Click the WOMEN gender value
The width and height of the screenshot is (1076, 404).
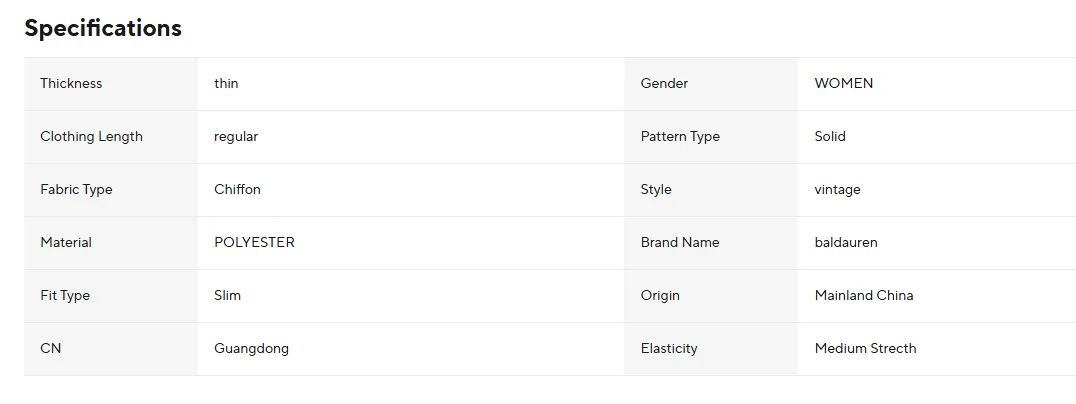click(x=844, y=84)
